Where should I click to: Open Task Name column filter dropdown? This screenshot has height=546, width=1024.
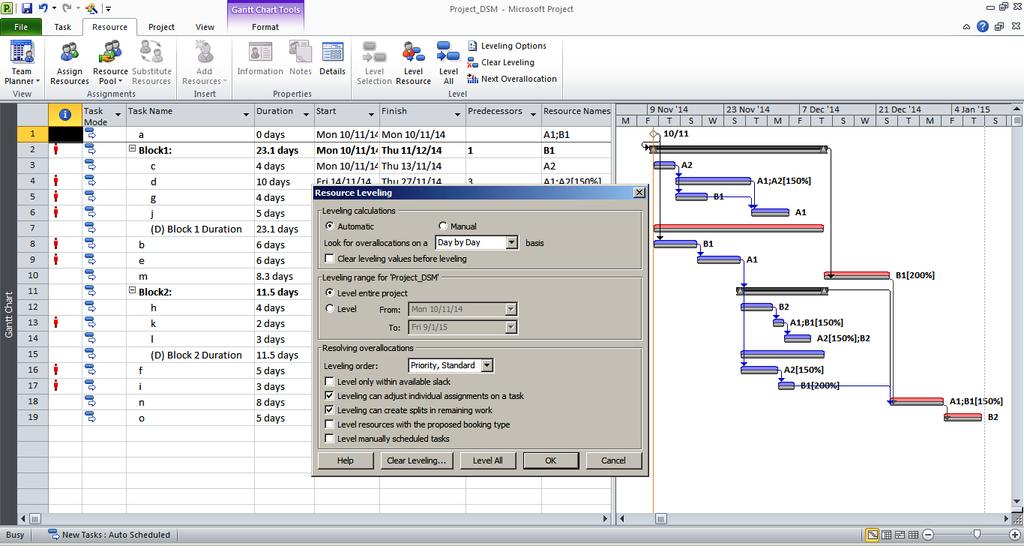click(246, 114)
